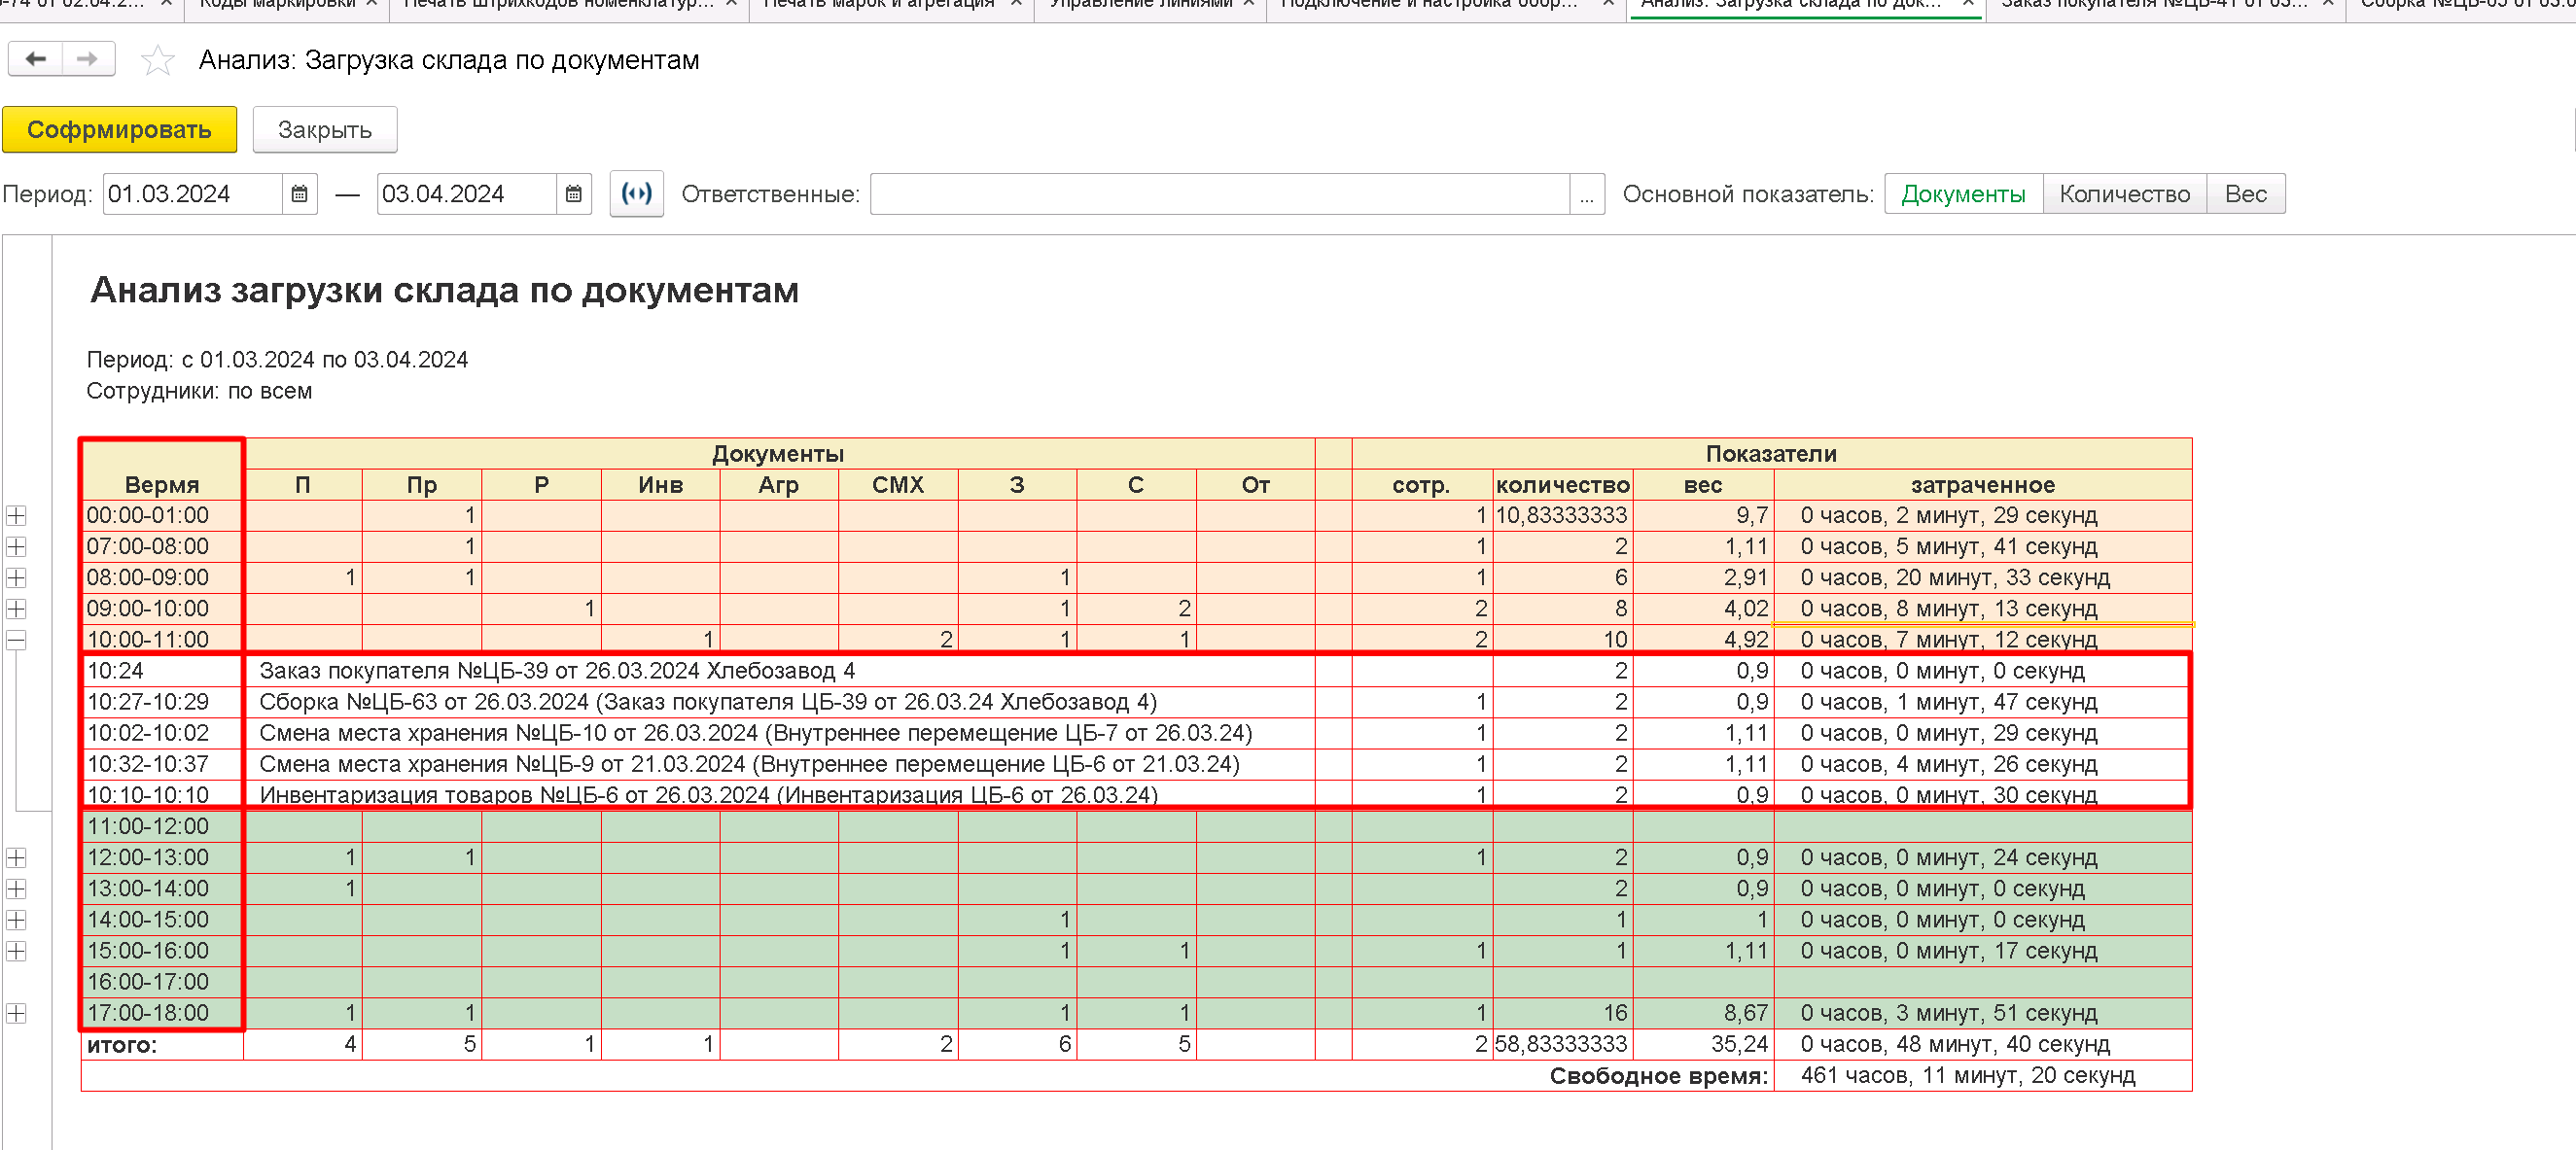2576x1150 pixels.
Task: Click the Показатели group header
Action: point(1771,454)
